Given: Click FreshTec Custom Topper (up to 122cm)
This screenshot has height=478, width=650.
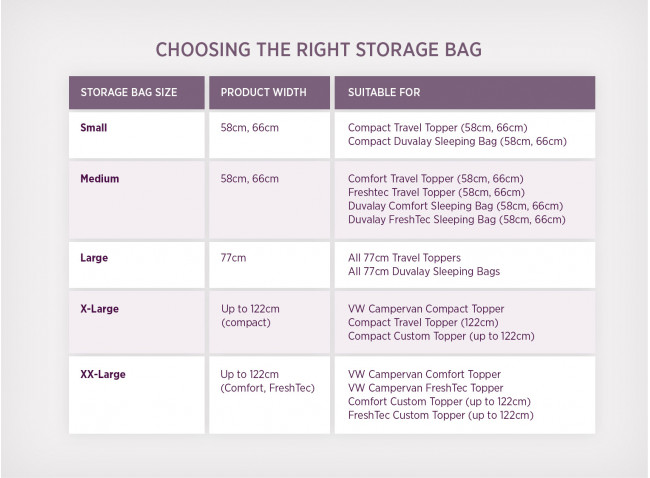Looking at the screenshot, I should click(441, 415).
